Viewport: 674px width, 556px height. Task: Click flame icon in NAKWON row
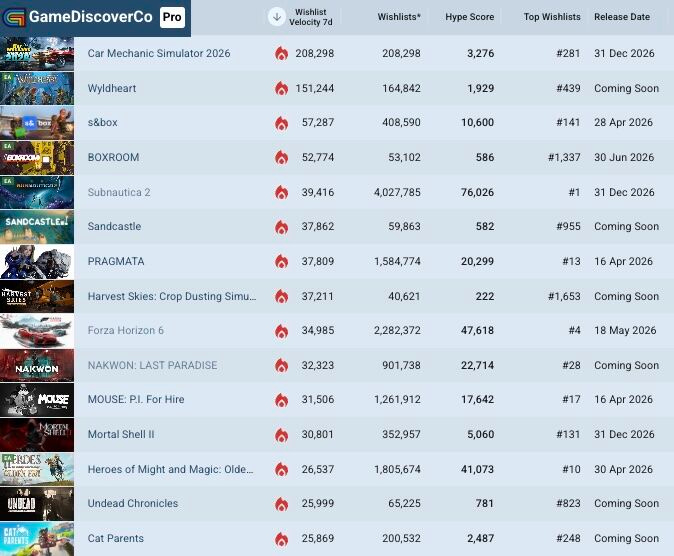(x=282, y=366)
